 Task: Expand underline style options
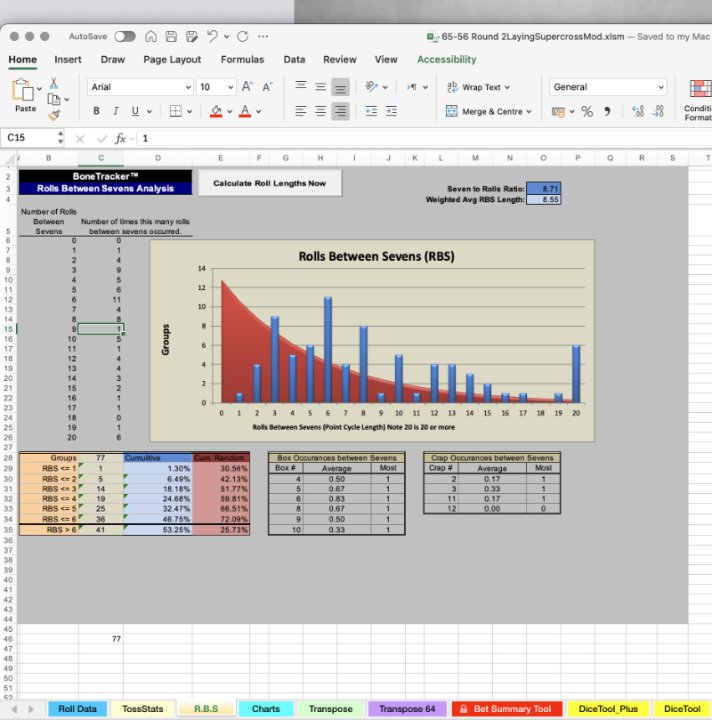(x=149, y=112)
